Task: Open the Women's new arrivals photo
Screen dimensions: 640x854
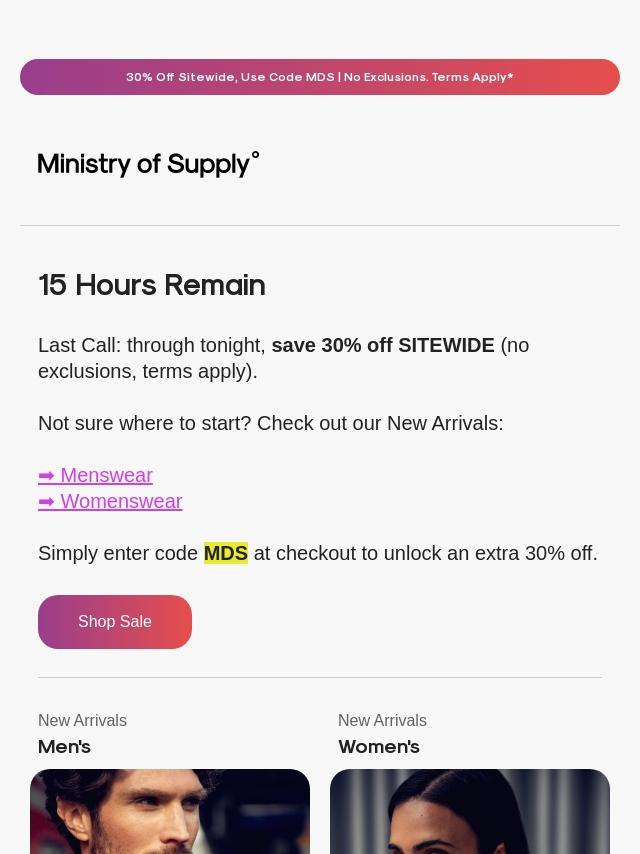Action: [470, 812]
